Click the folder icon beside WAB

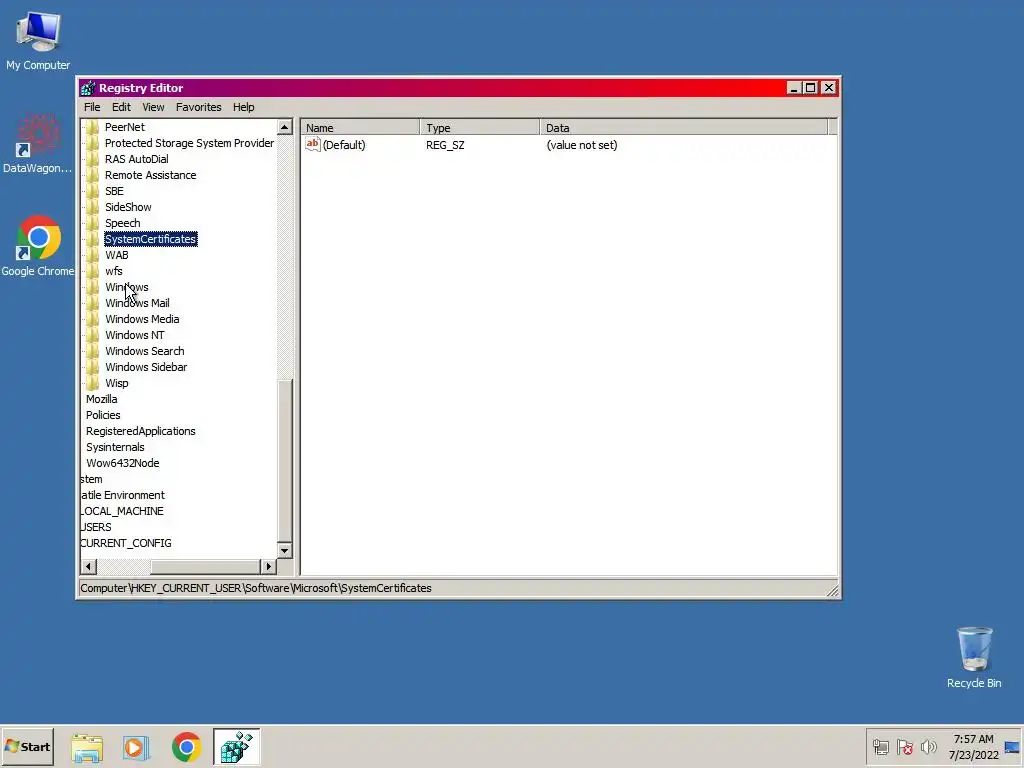pos(93,255)
